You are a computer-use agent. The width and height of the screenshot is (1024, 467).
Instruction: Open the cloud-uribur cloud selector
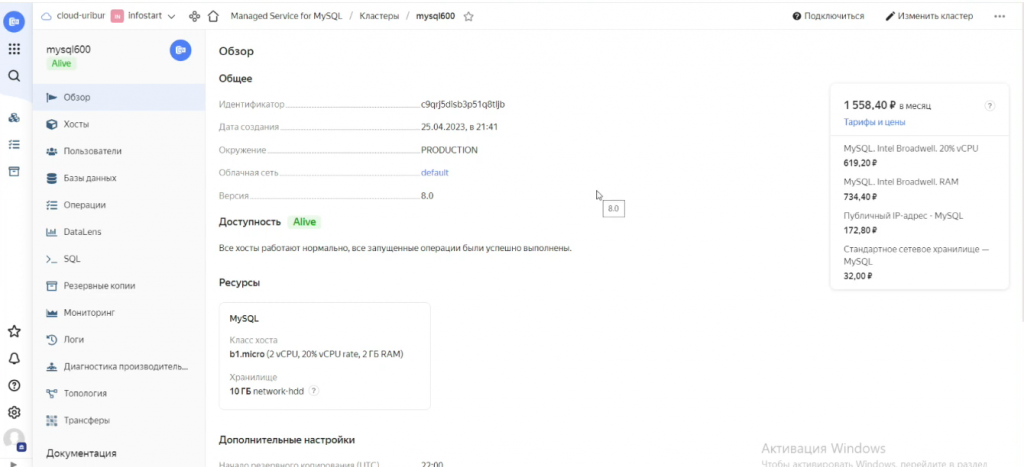click(x=73, y=16)
